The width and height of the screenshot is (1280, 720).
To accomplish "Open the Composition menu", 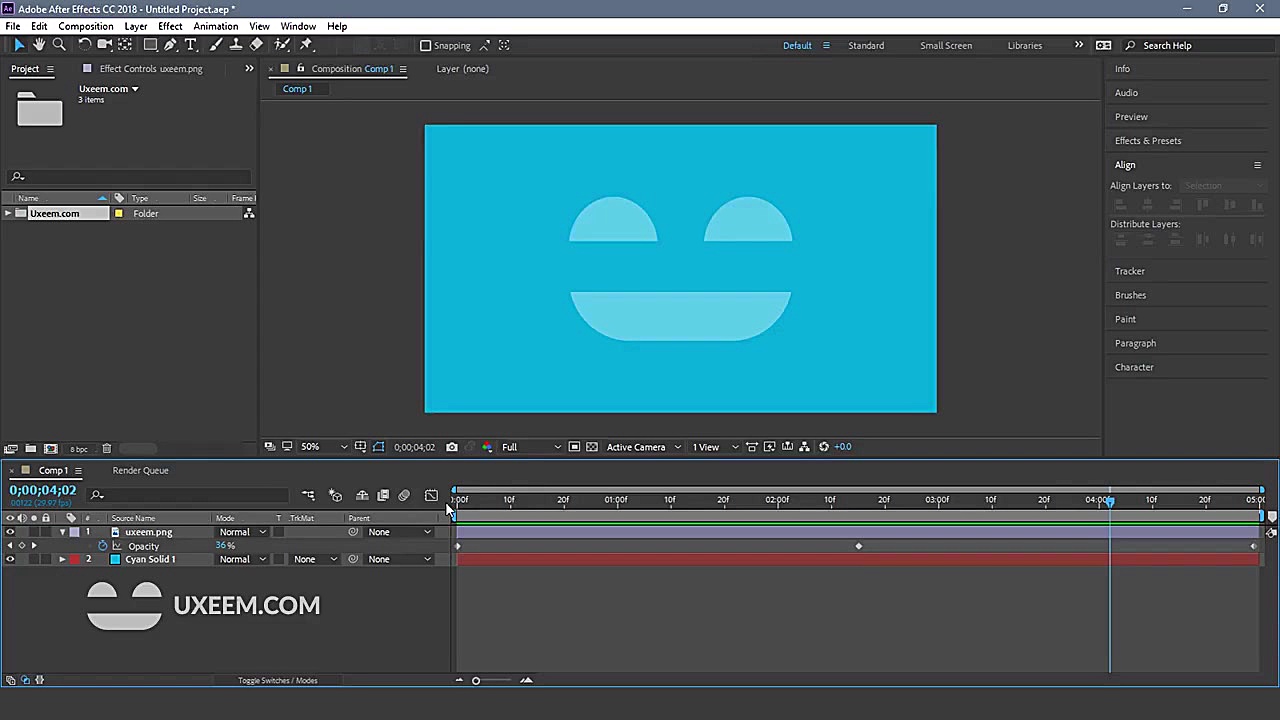I will (x=86, y=26).
